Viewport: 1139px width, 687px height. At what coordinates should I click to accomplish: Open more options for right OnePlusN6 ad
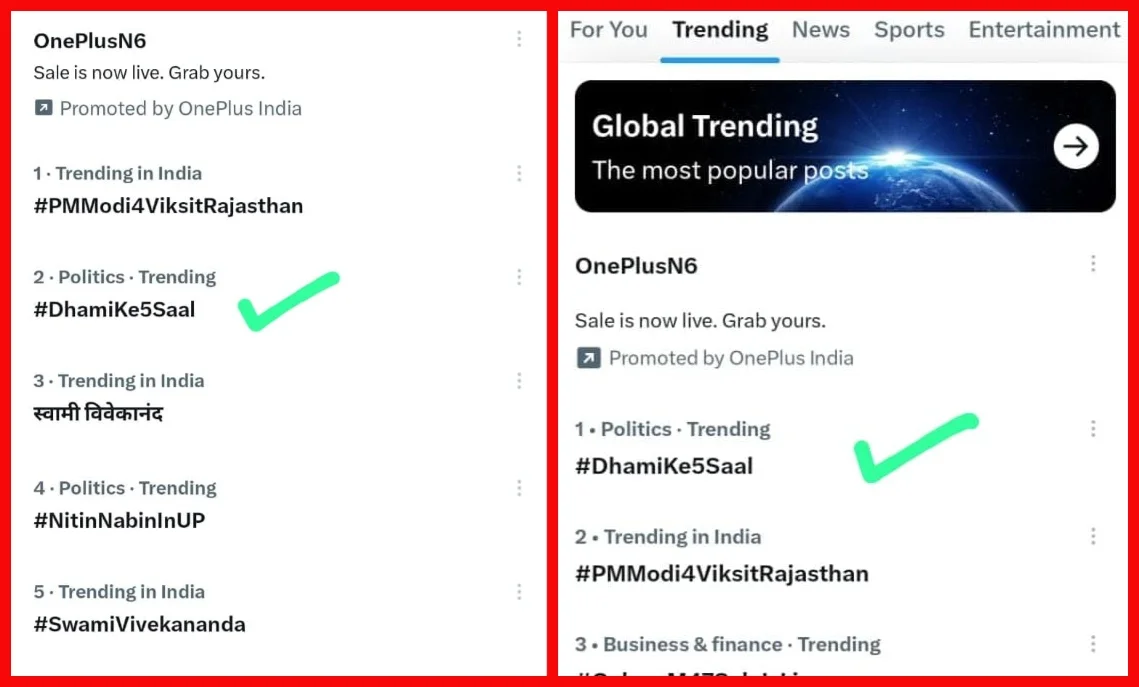[x=1093, y=264]
